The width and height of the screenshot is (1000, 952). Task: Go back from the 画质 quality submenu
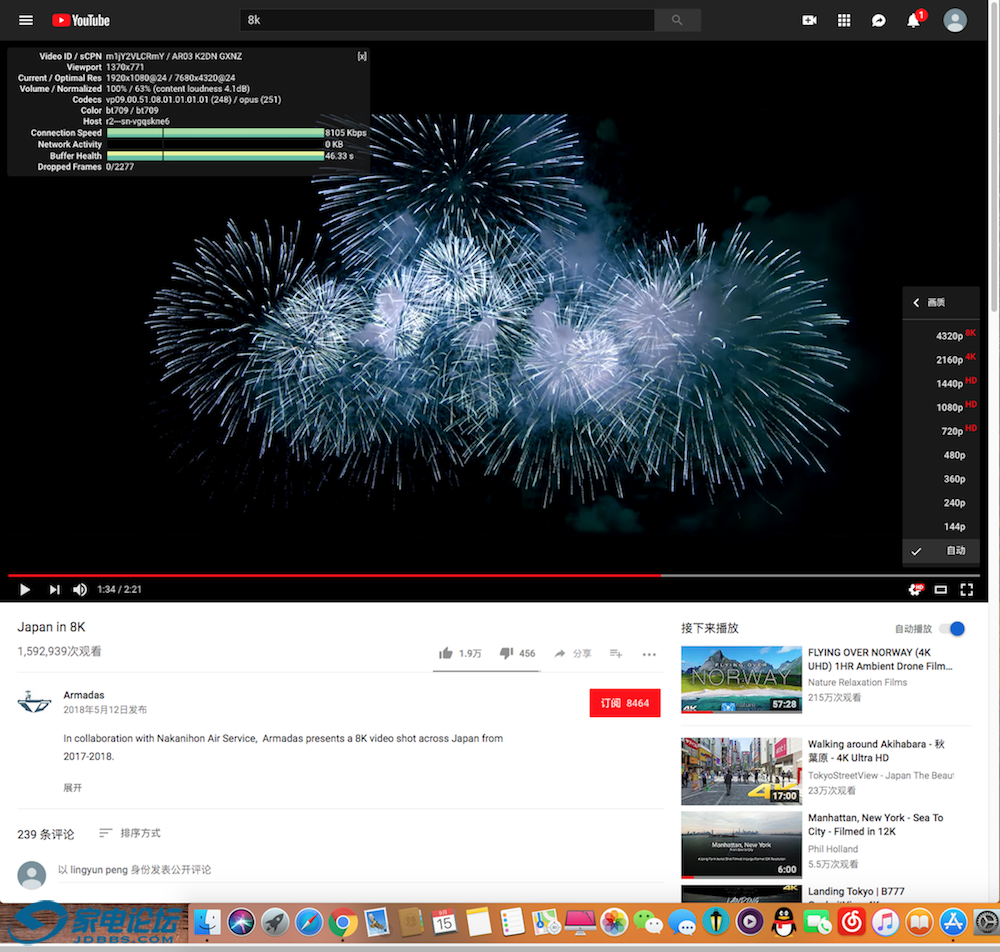pos(916,302)
